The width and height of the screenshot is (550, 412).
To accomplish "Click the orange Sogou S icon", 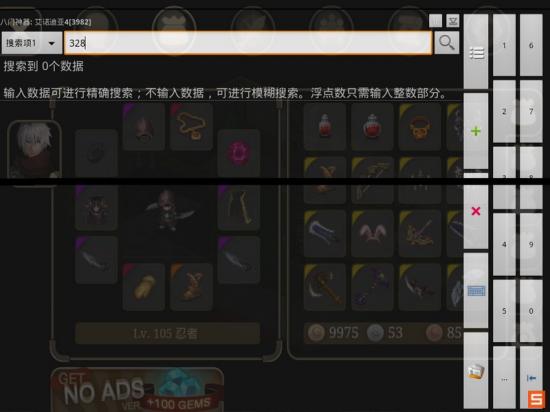I will tap(537, 399).
